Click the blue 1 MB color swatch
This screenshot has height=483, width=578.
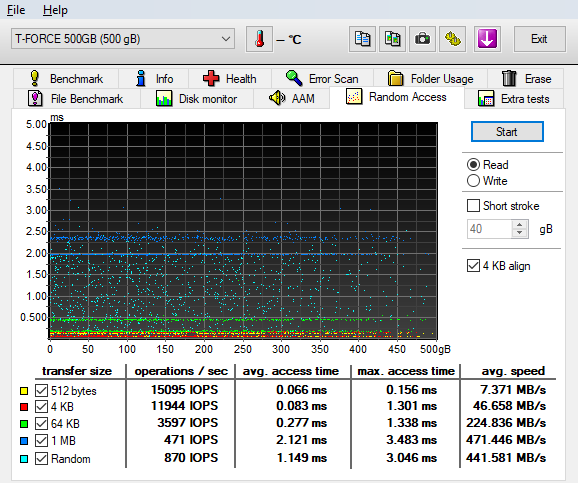[x=24, y=441]
